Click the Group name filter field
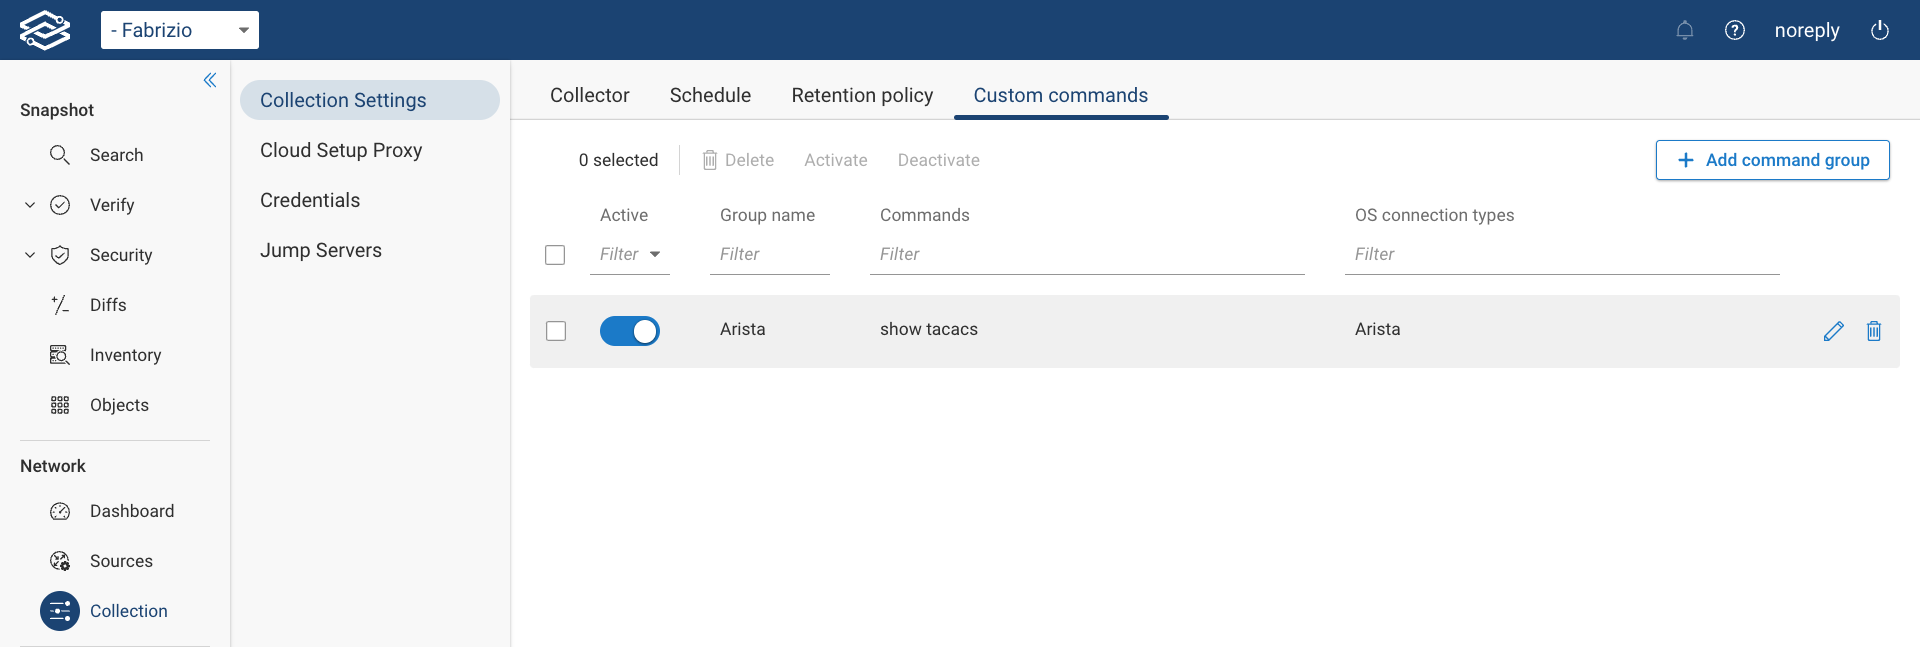The width and height of the screenshot is (1920, 647). coord(770,254)
